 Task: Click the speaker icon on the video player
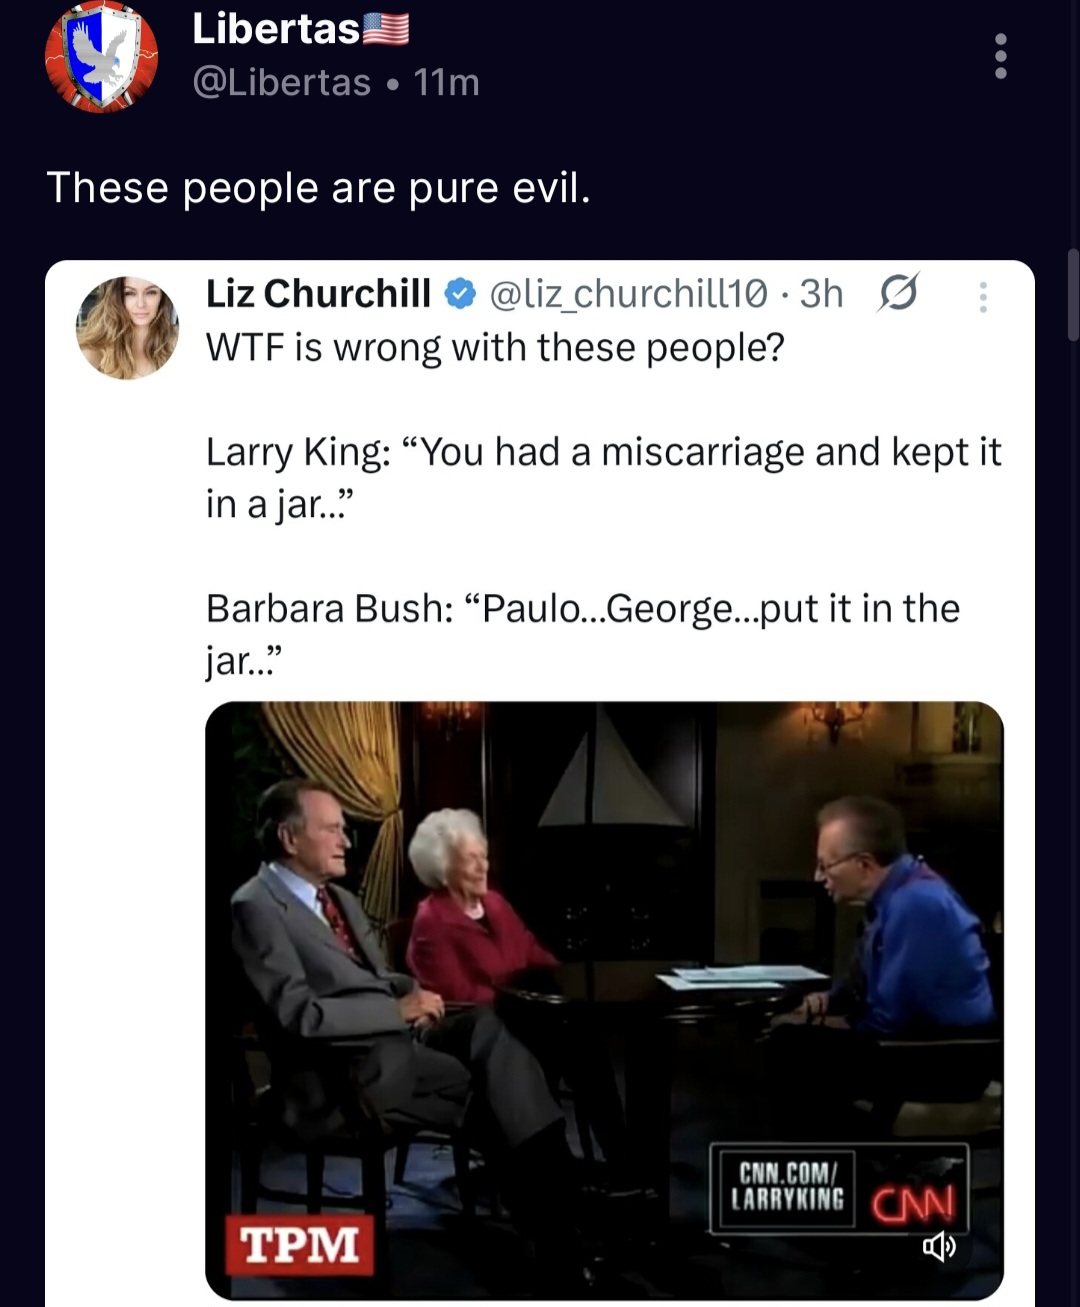tap(941, 1244)
